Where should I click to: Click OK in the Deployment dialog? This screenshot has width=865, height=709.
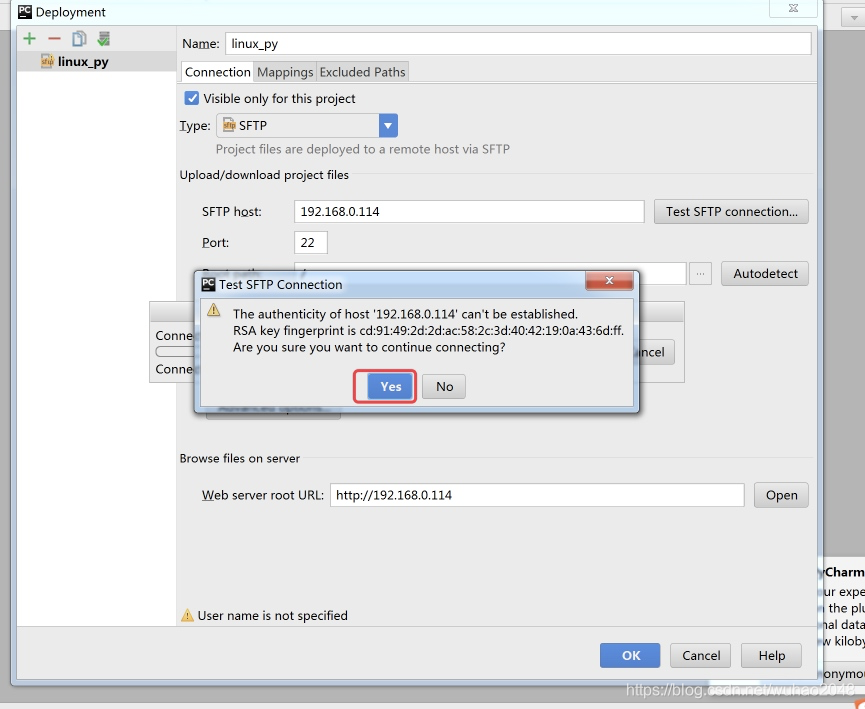click(x=630, y=655)
